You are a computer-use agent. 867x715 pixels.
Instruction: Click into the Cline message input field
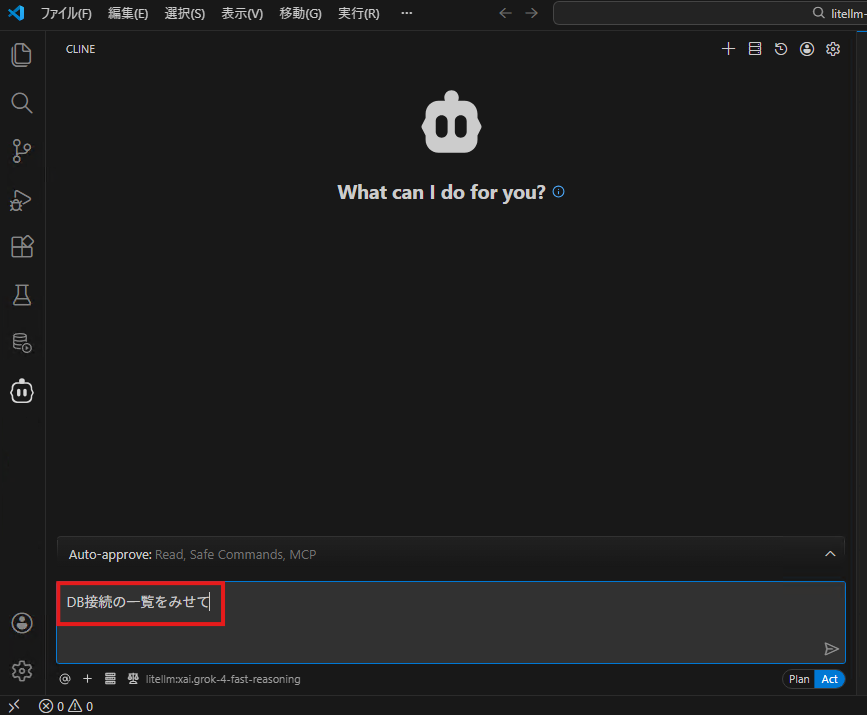[x=451, y=622]
